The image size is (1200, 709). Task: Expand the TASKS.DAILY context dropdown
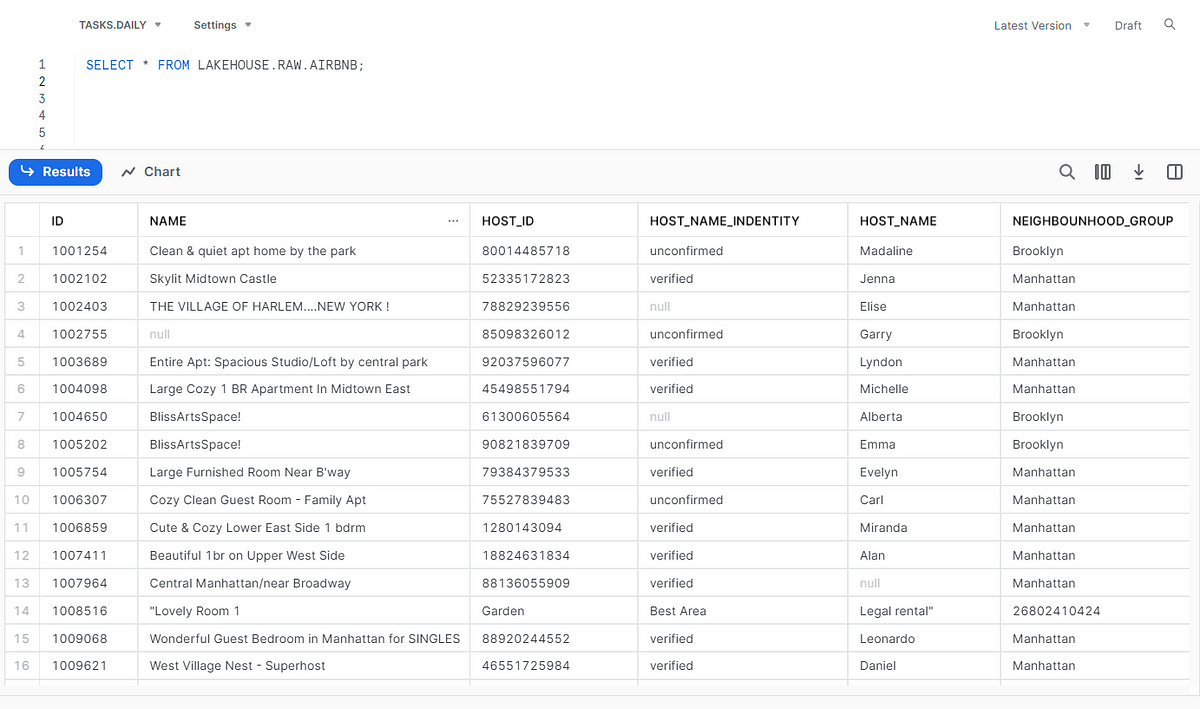pyautogui.click(x=120, y=25)
